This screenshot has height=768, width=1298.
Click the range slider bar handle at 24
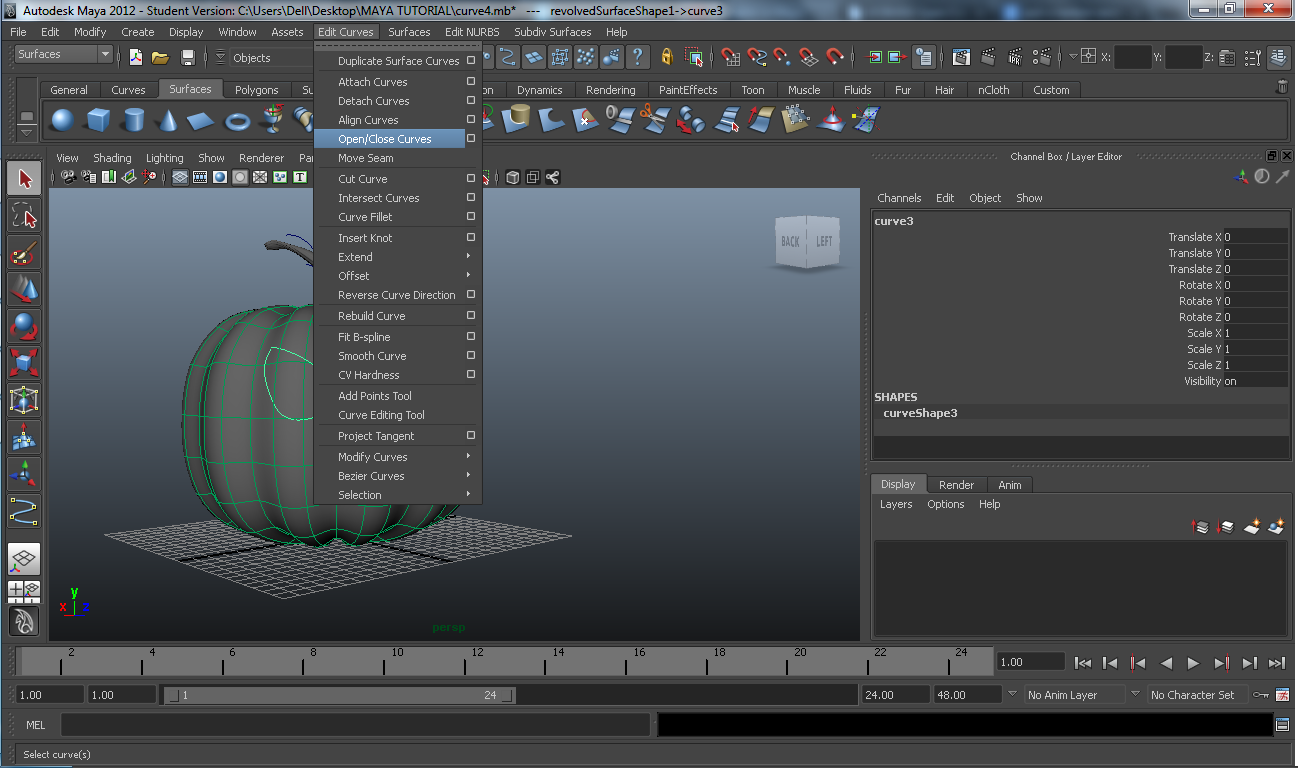[507, 695]
